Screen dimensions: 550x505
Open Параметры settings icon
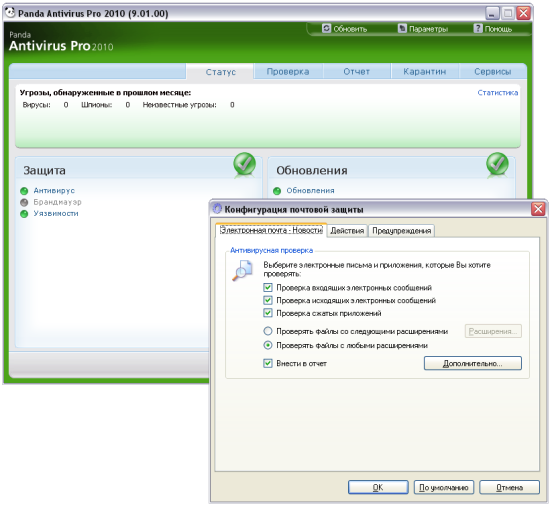tap(402, 28)
